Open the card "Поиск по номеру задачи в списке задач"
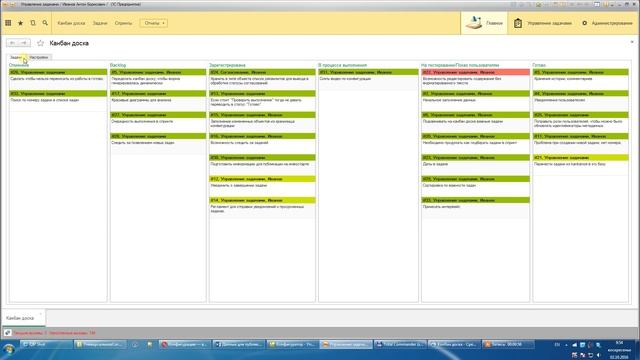 point(58,100)
